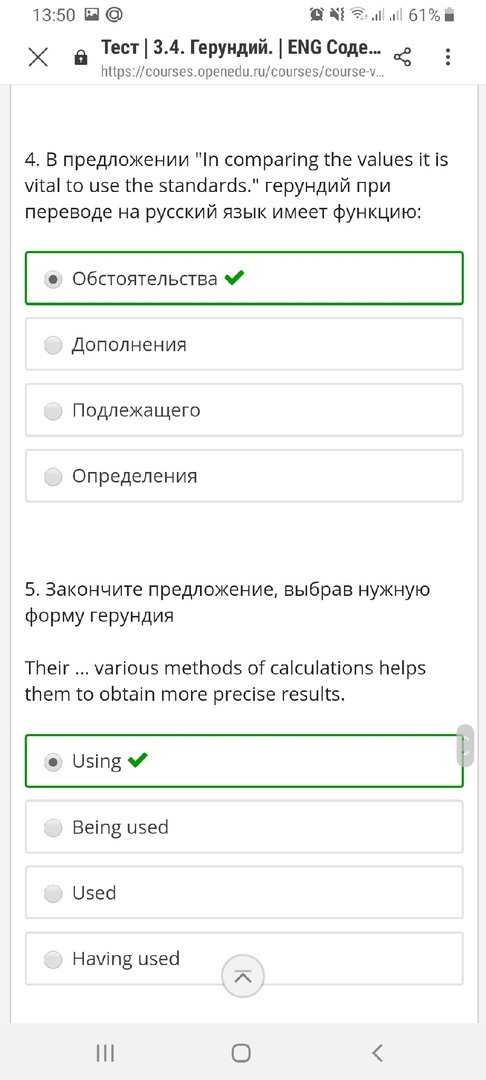The height and width of the screenshot is (1080, 486).
Task: Tap the courses.openedu.ru URL text
Action: [x=242, y=71]
